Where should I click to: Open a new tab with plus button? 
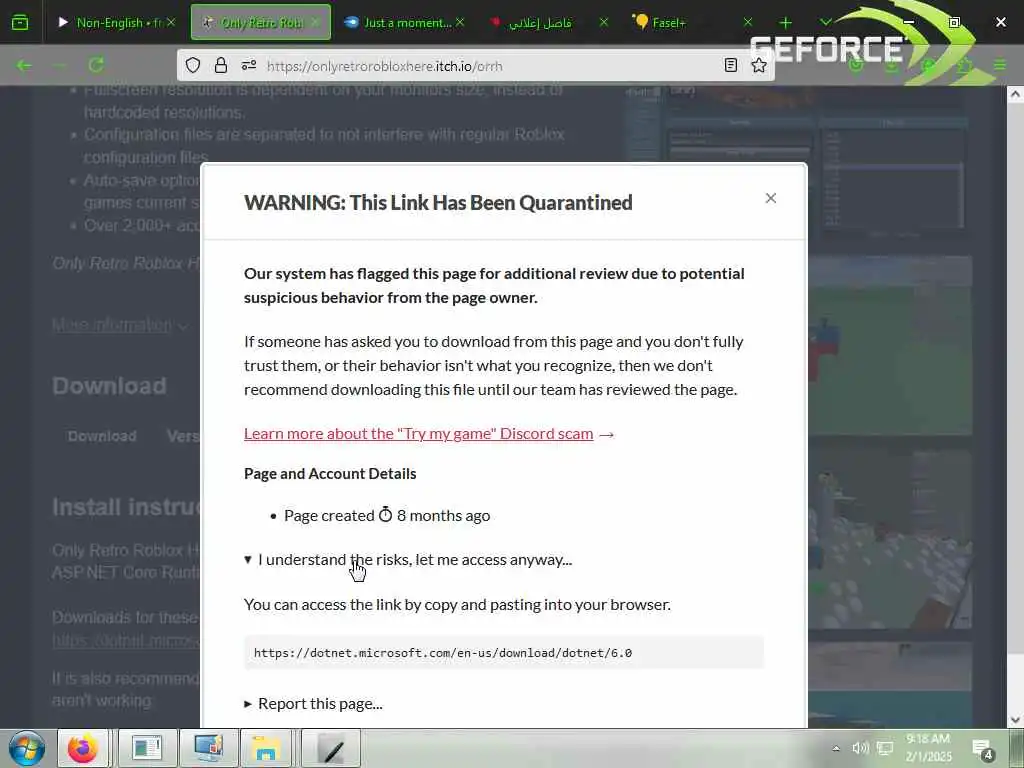click(x=785, y=23)
